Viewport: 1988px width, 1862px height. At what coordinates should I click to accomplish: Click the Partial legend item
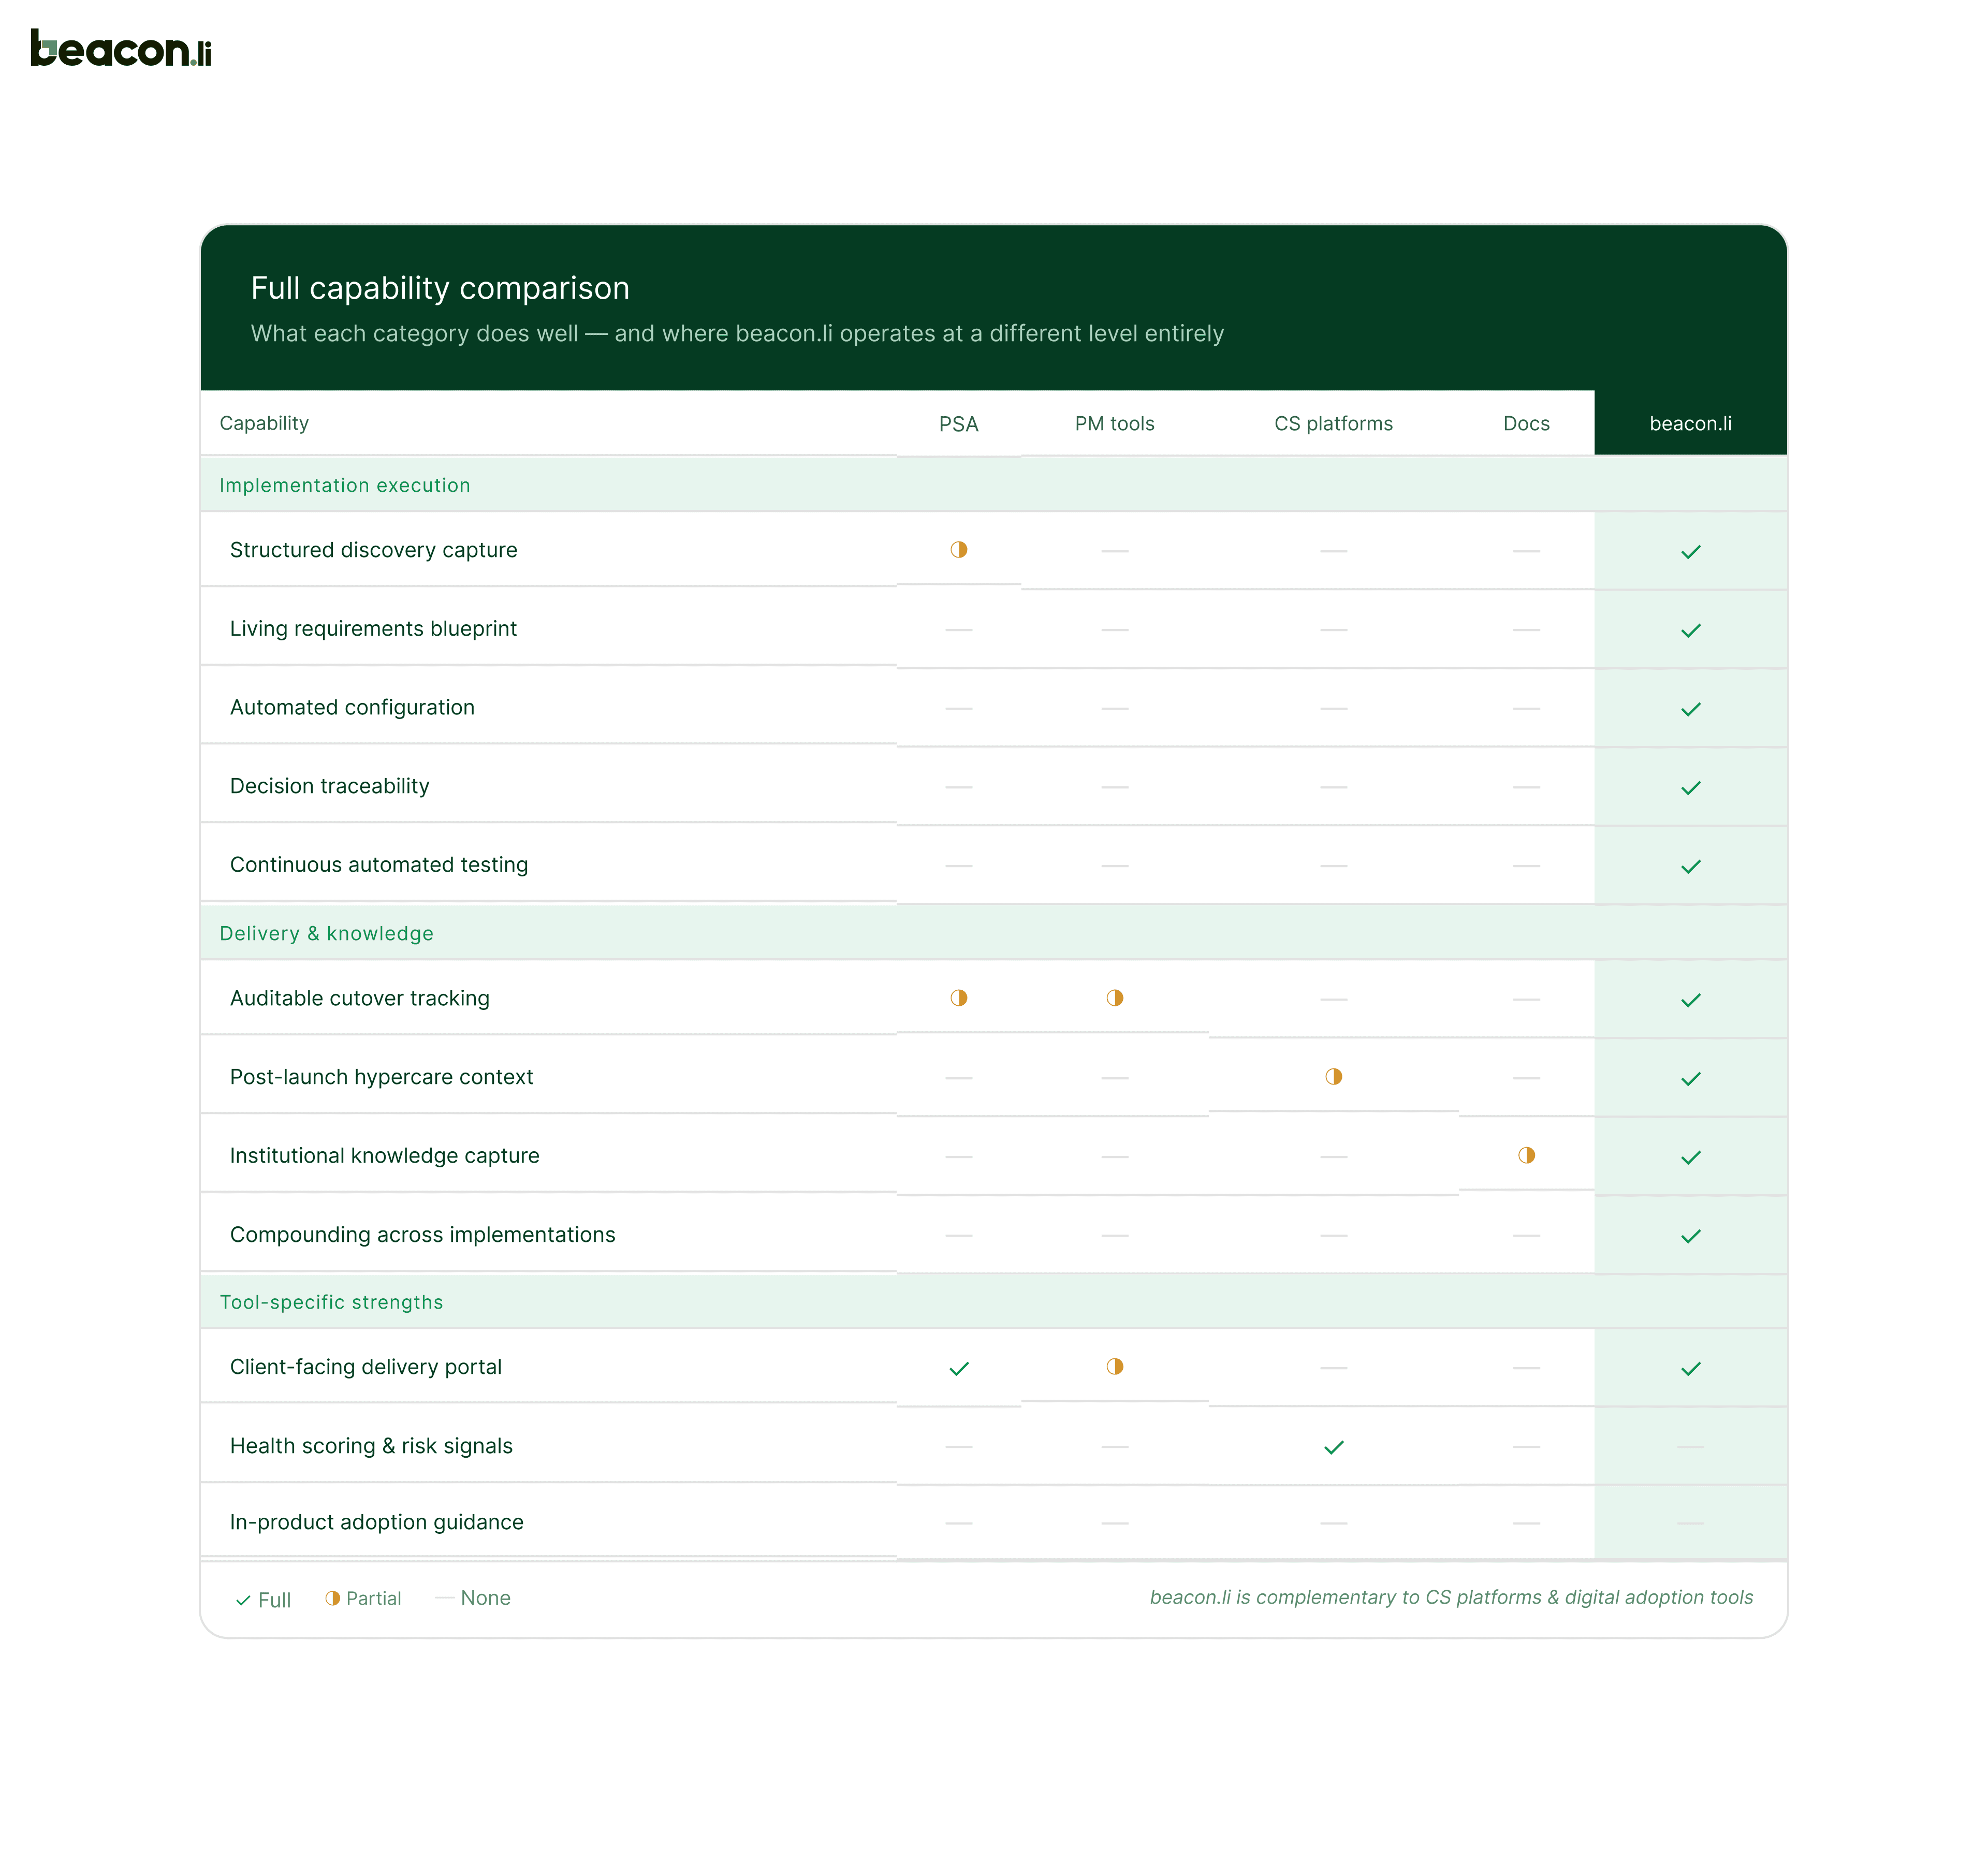coord(363,1598)
